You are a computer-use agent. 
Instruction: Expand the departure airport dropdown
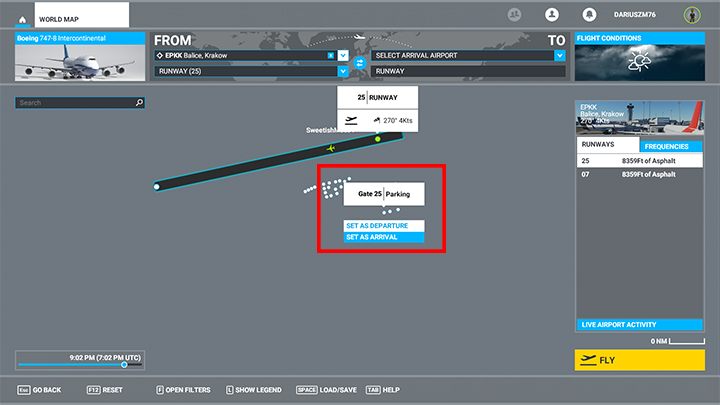(343, 55)
